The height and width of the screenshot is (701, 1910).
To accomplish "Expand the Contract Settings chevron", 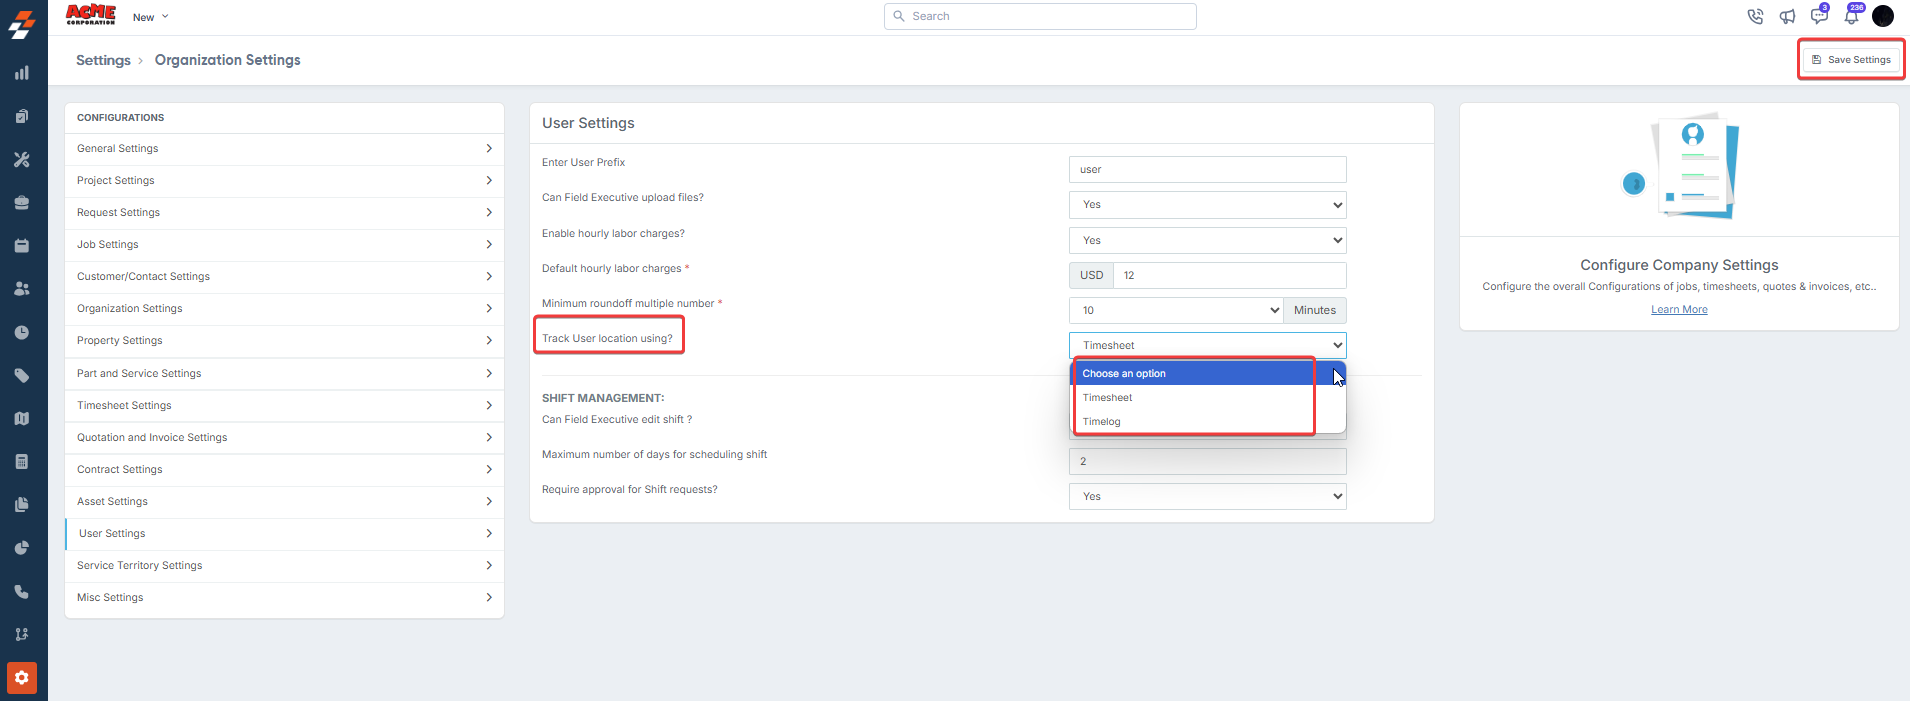I will click(x=489, y=469).
